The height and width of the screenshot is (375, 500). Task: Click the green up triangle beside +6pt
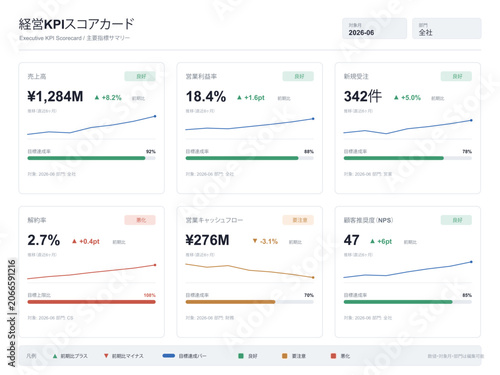[x=372, y=241]
